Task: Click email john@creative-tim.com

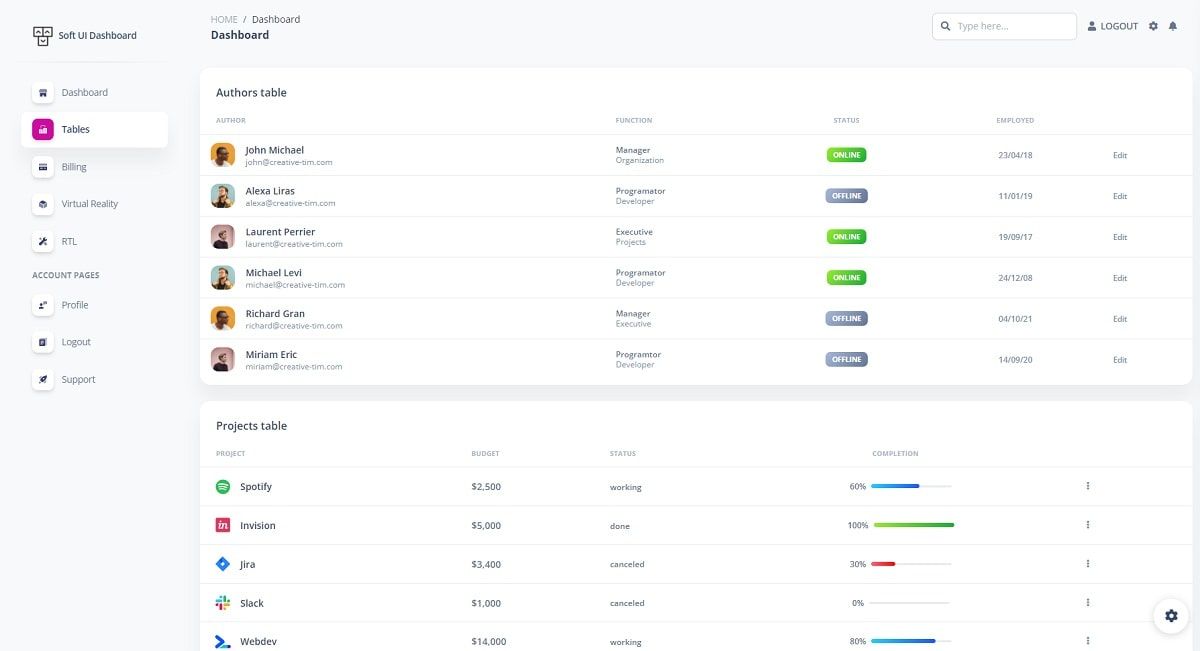Action: pos(289,162)
